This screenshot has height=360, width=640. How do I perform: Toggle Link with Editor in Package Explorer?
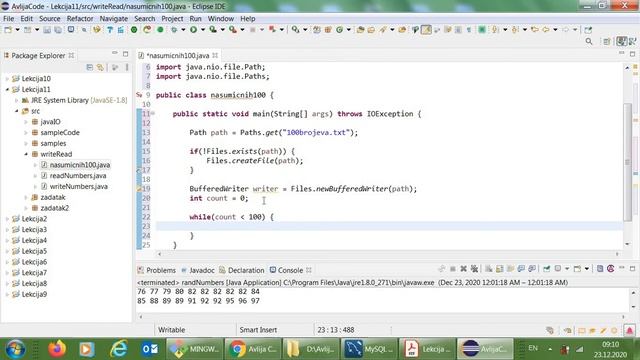tap(100, 67)
